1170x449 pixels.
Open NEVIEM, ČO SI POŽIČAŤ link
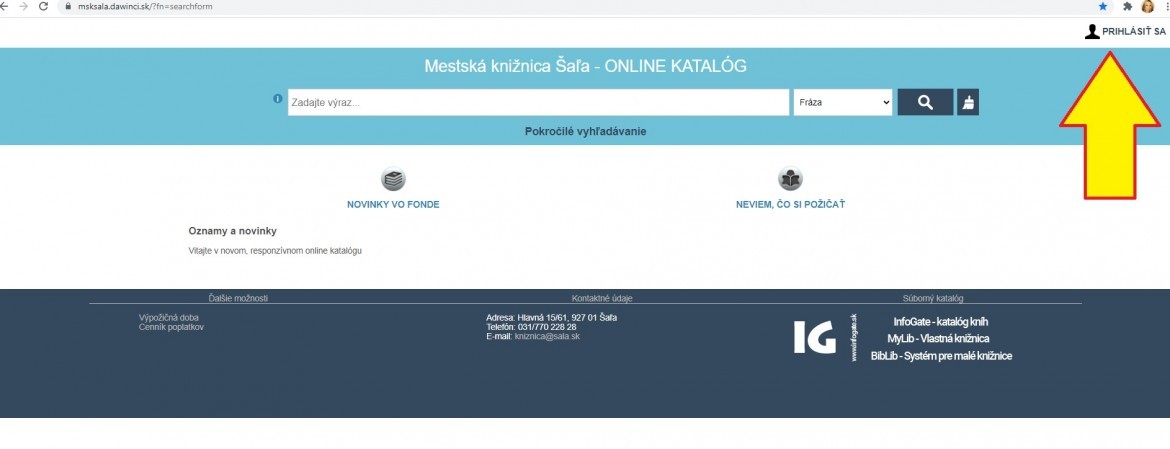pyautogui.click(x=790, y=204)
